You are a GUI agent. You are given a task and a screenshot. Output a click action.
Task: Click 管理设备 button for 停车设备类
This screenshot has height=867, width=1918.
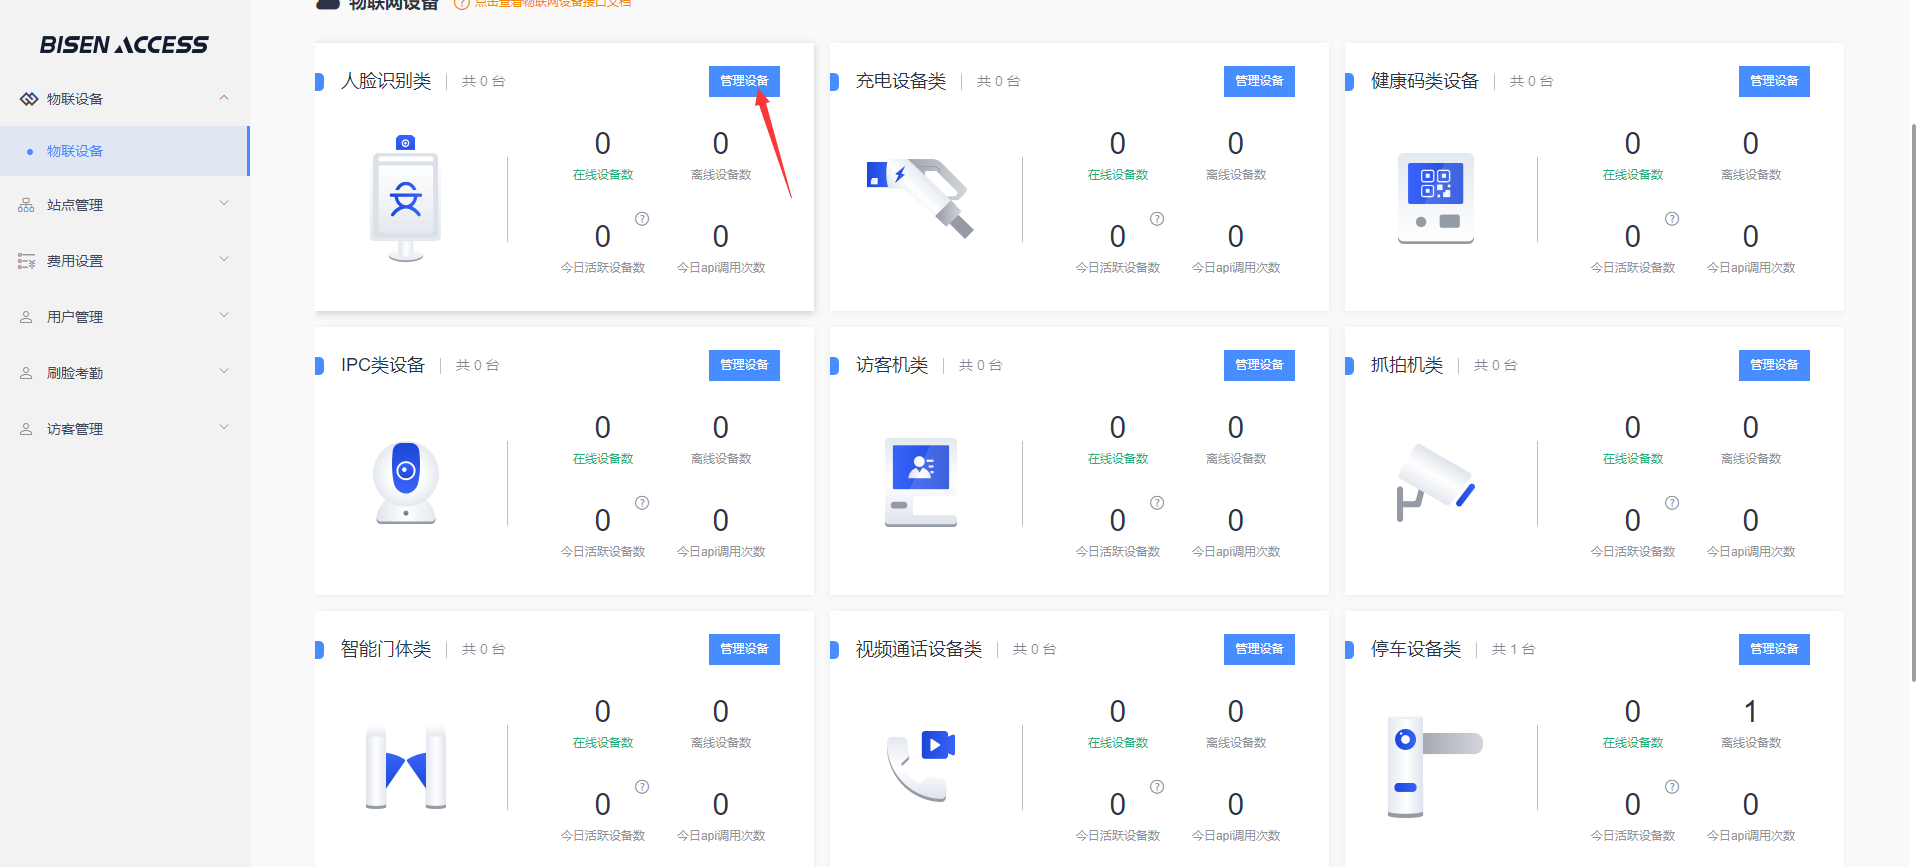(1774, 649)
